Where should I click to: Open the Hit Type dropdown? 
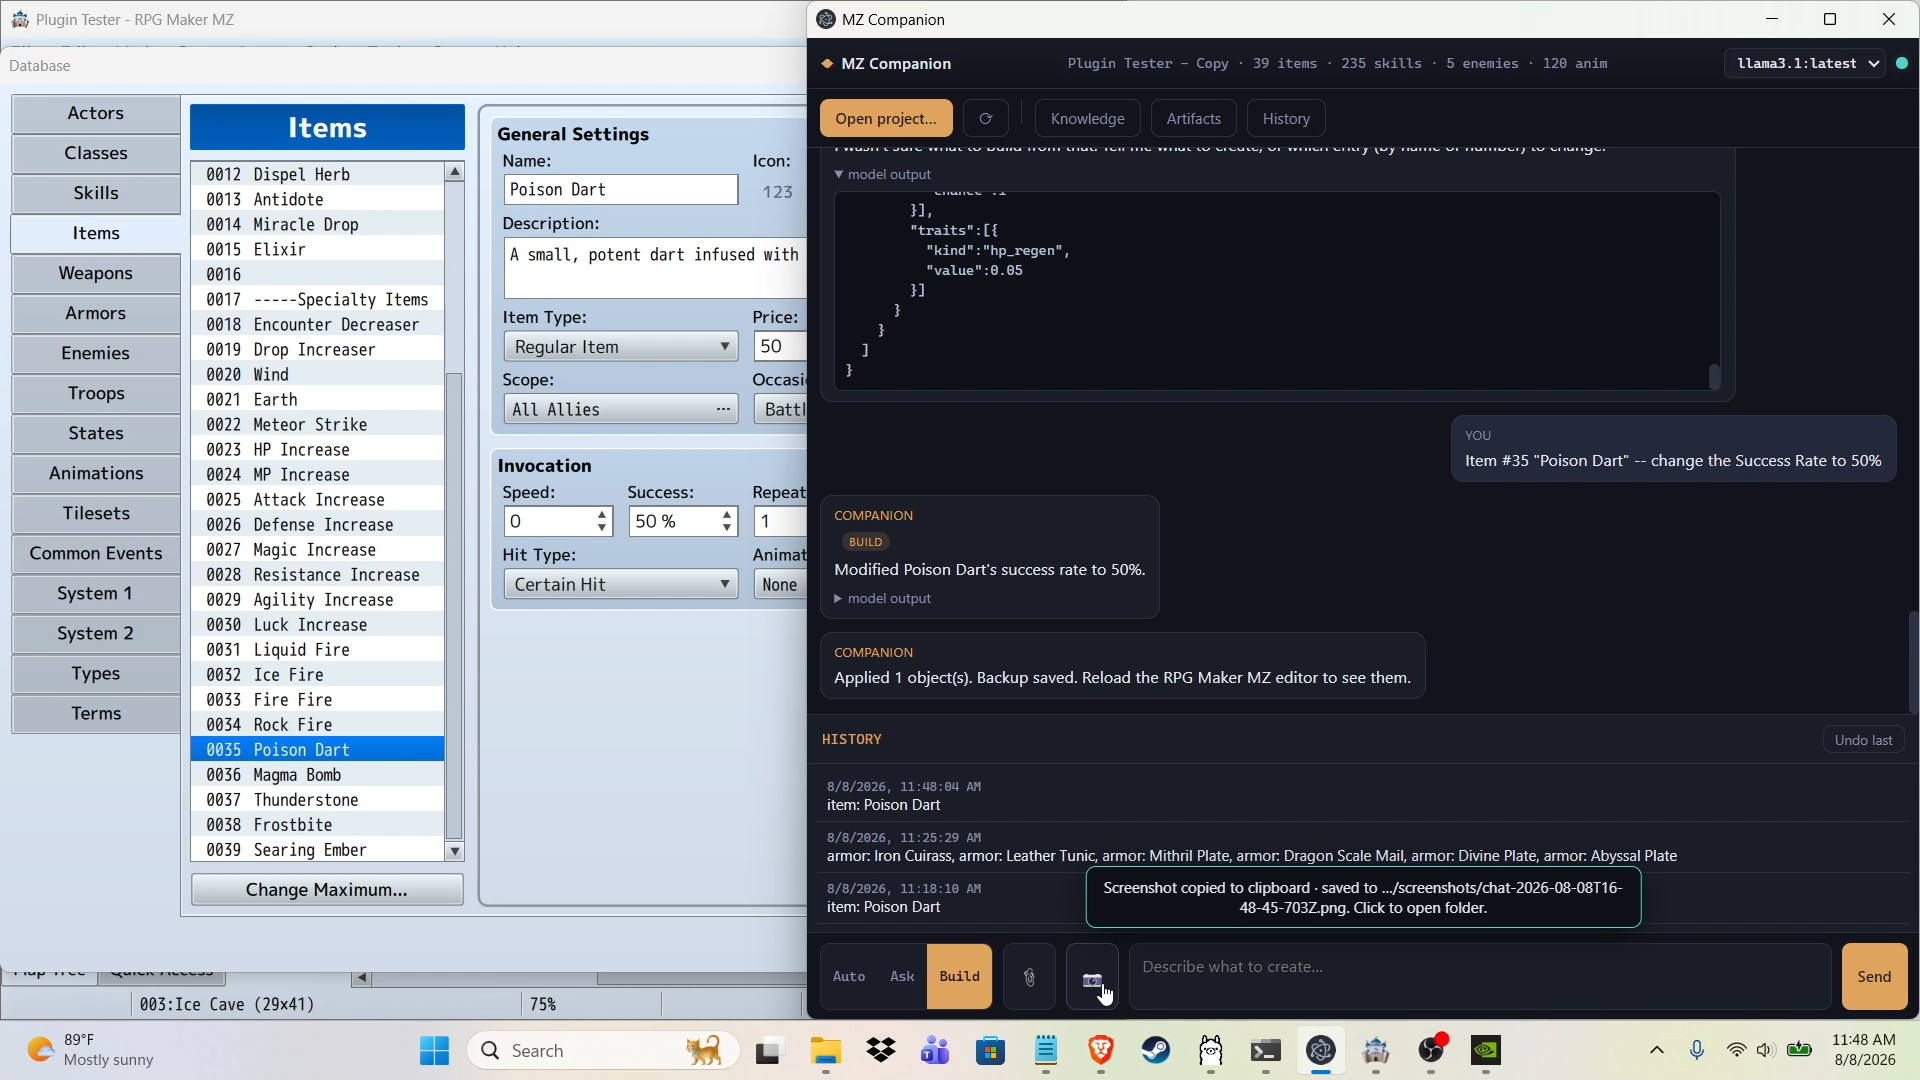click(x=621, y=584)
